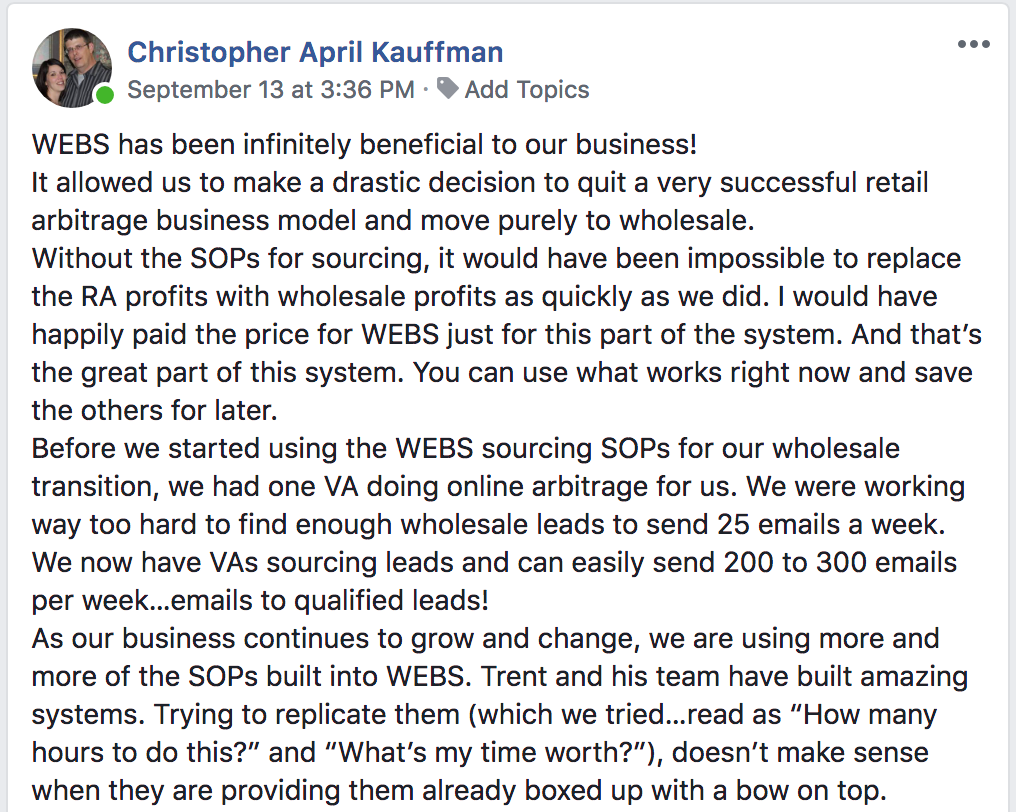Click the line "WEBS has been infinitely beneficial"
This screenshot has height=812, width=1016.
pos(364,144)
